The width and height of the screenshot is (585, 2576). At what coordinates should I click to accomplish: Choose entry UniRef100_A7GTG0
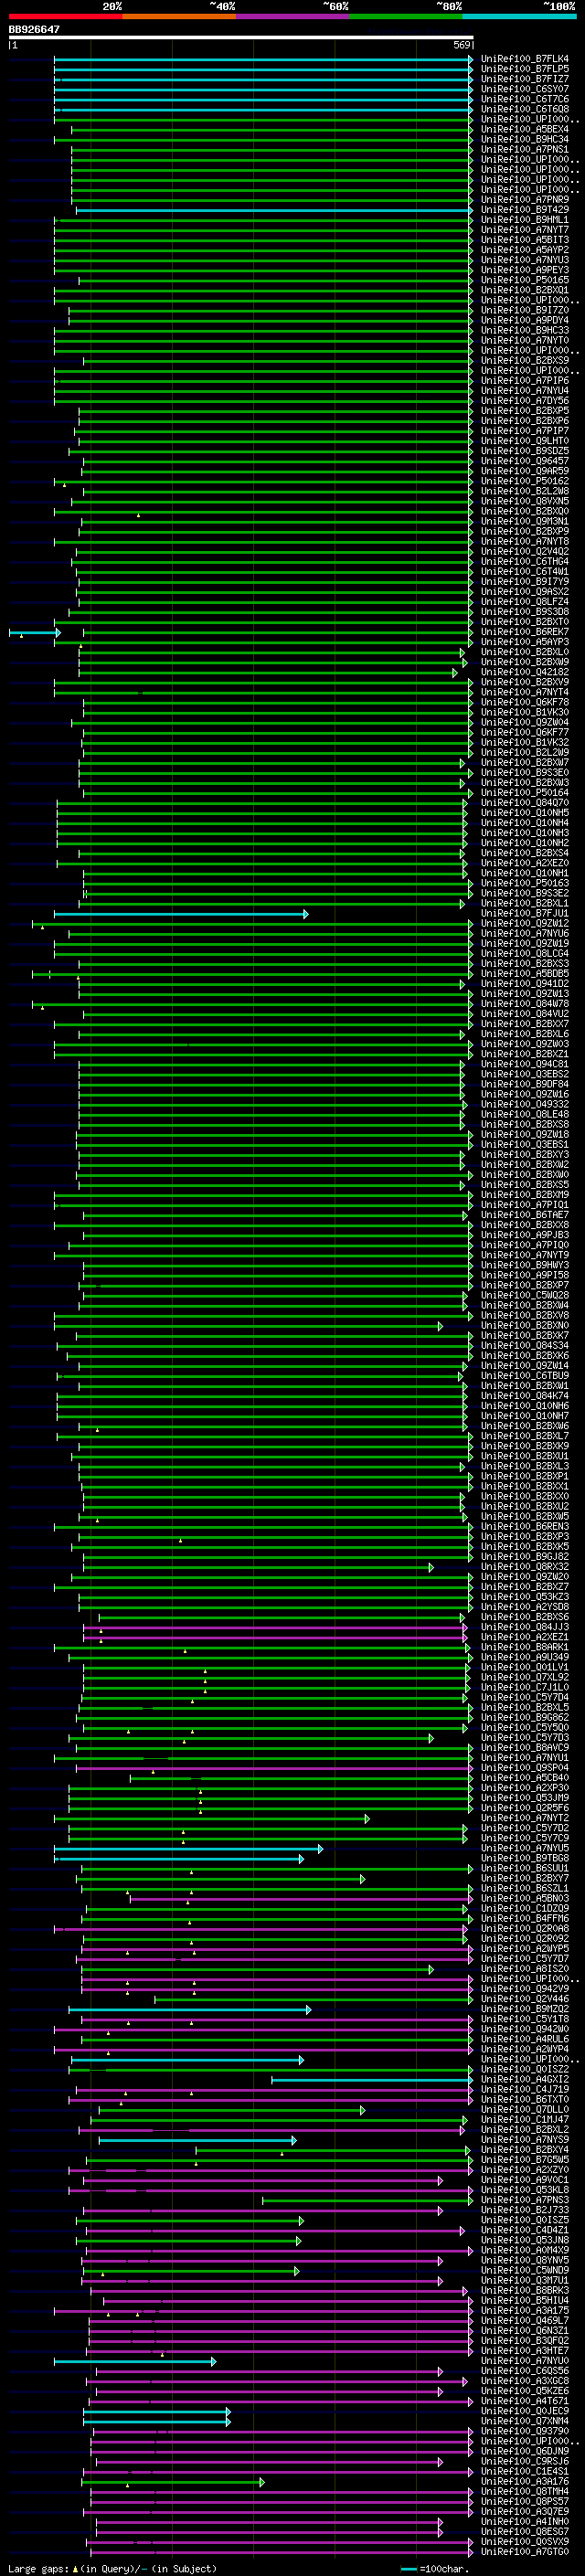[525, 2553]
